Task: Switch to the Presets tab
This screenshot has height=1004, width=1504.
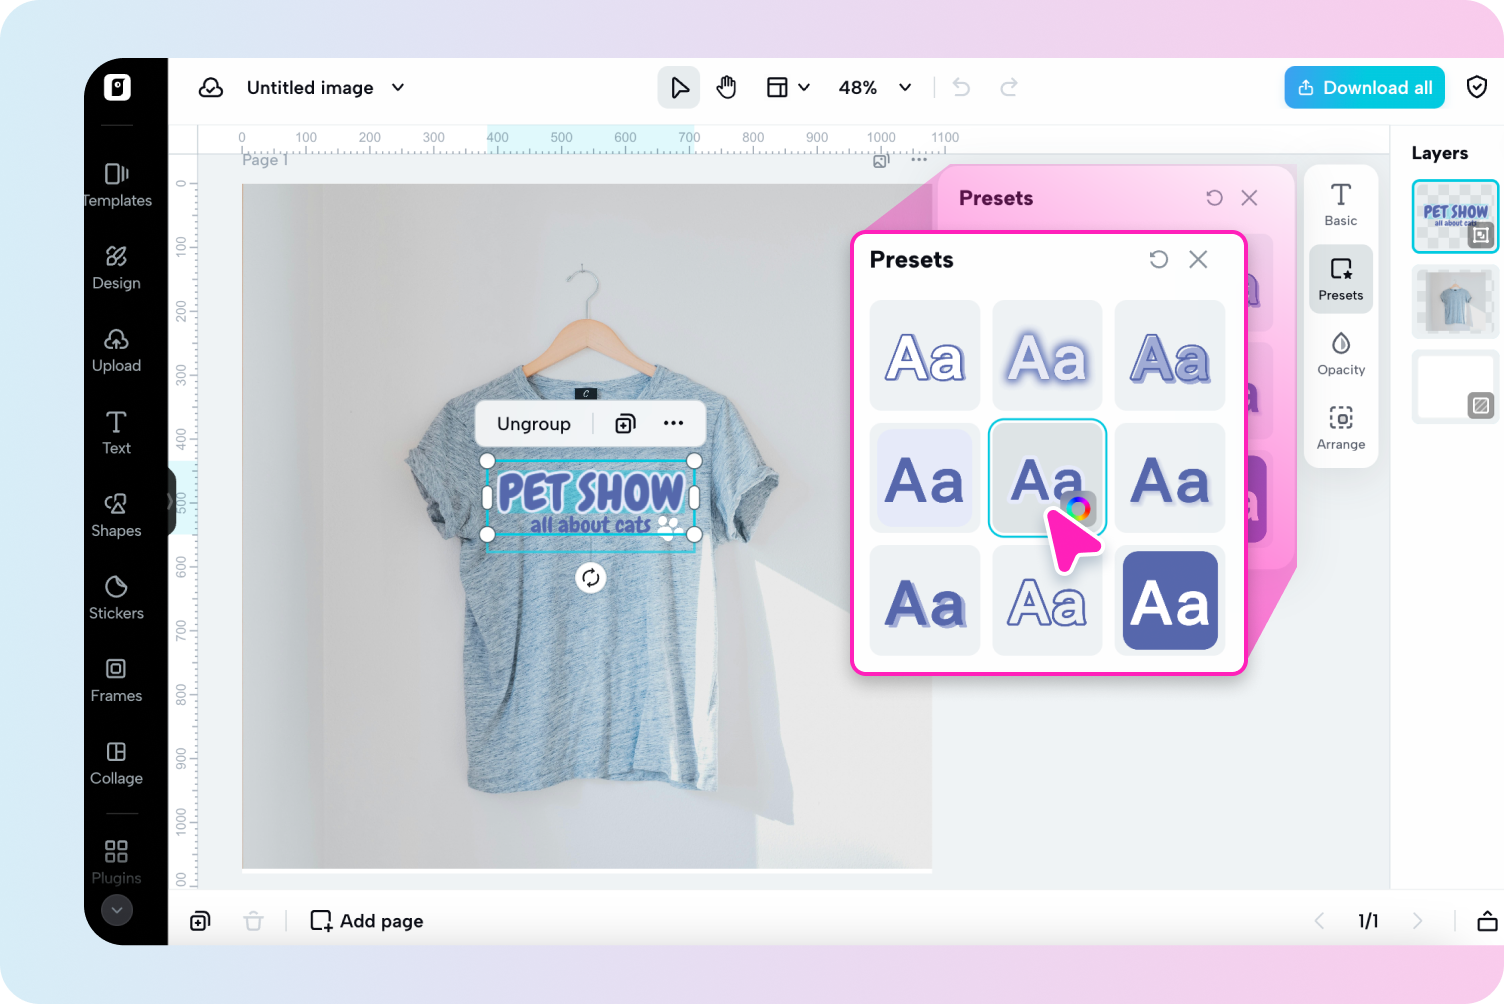Action: click(1340, 278)
